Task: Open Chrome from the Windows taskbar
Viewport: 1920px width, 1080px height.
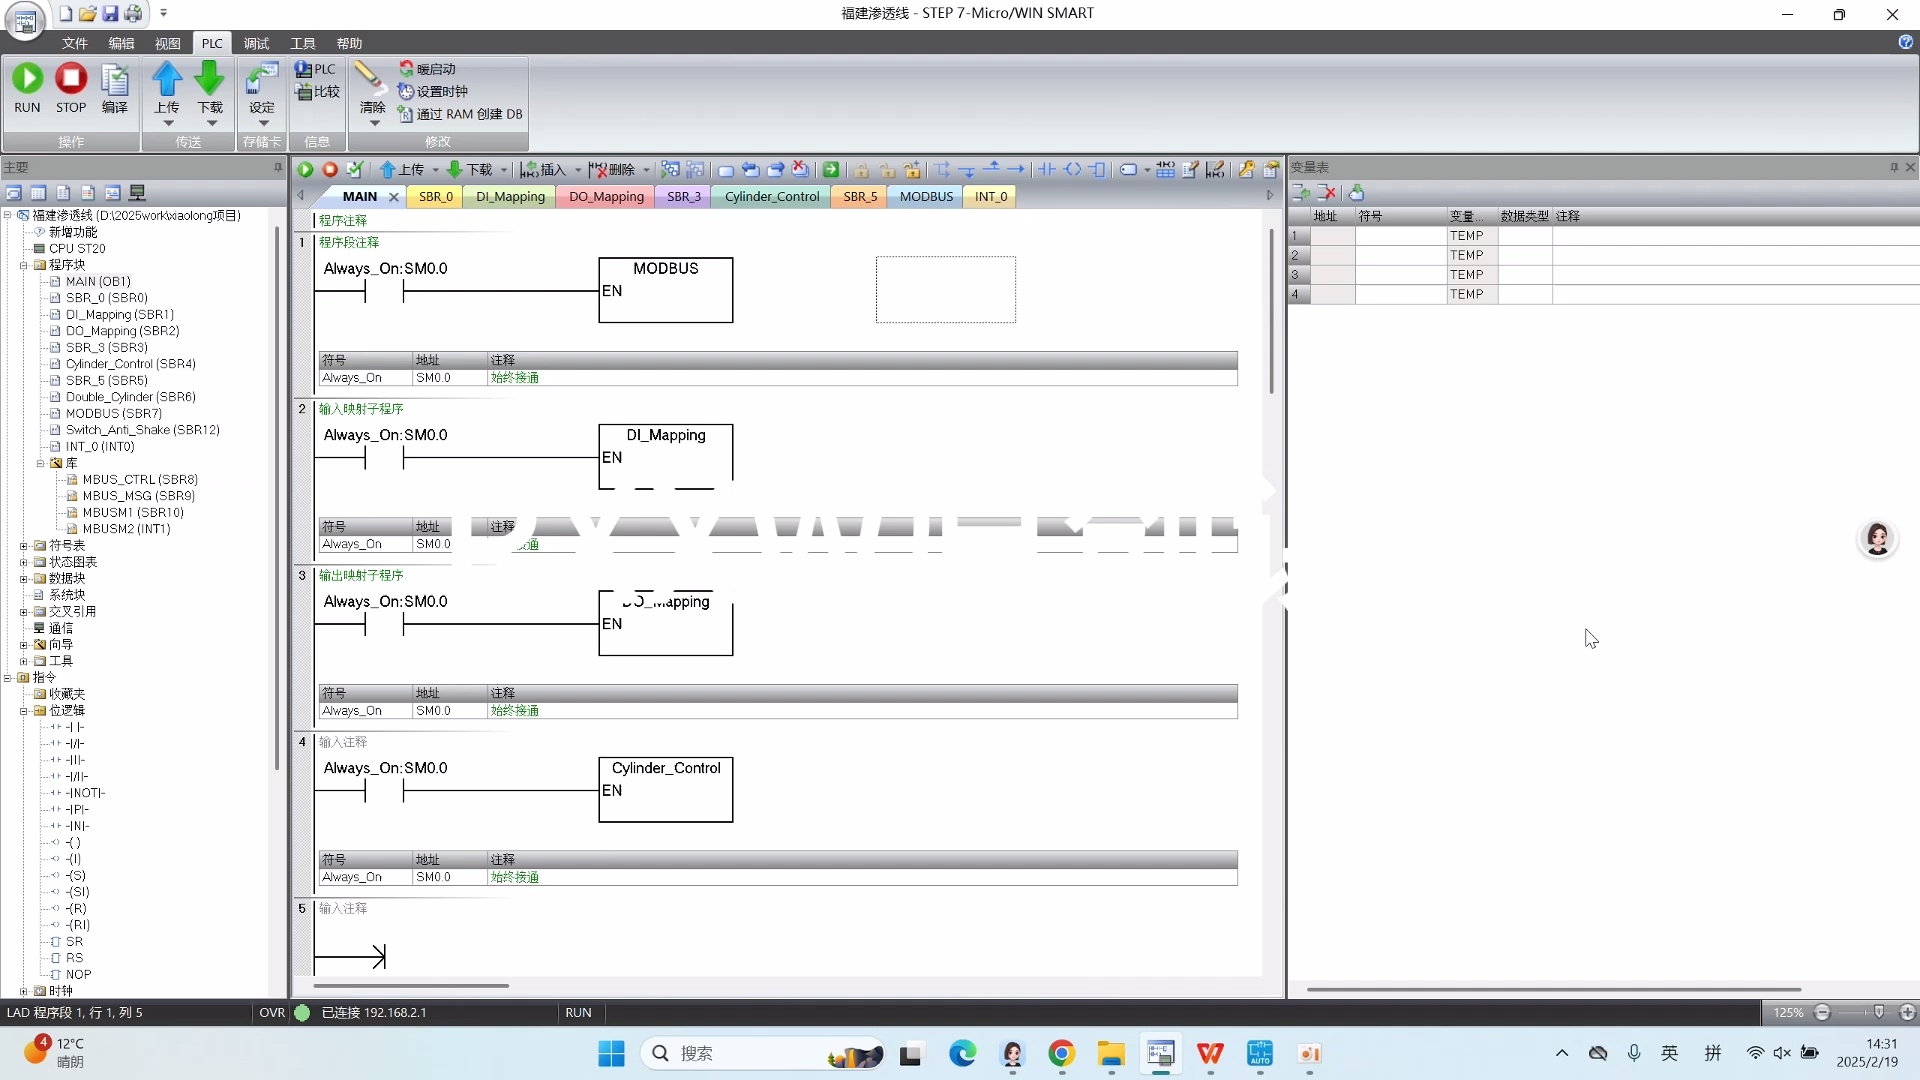Action: pos(1061,1054)
